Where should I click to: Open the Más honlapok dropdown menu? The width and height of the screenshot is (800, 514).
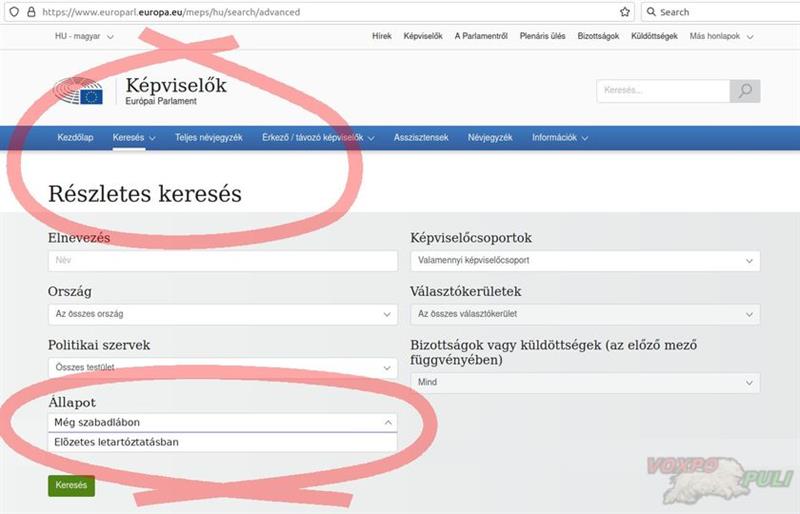coord(720,36)
